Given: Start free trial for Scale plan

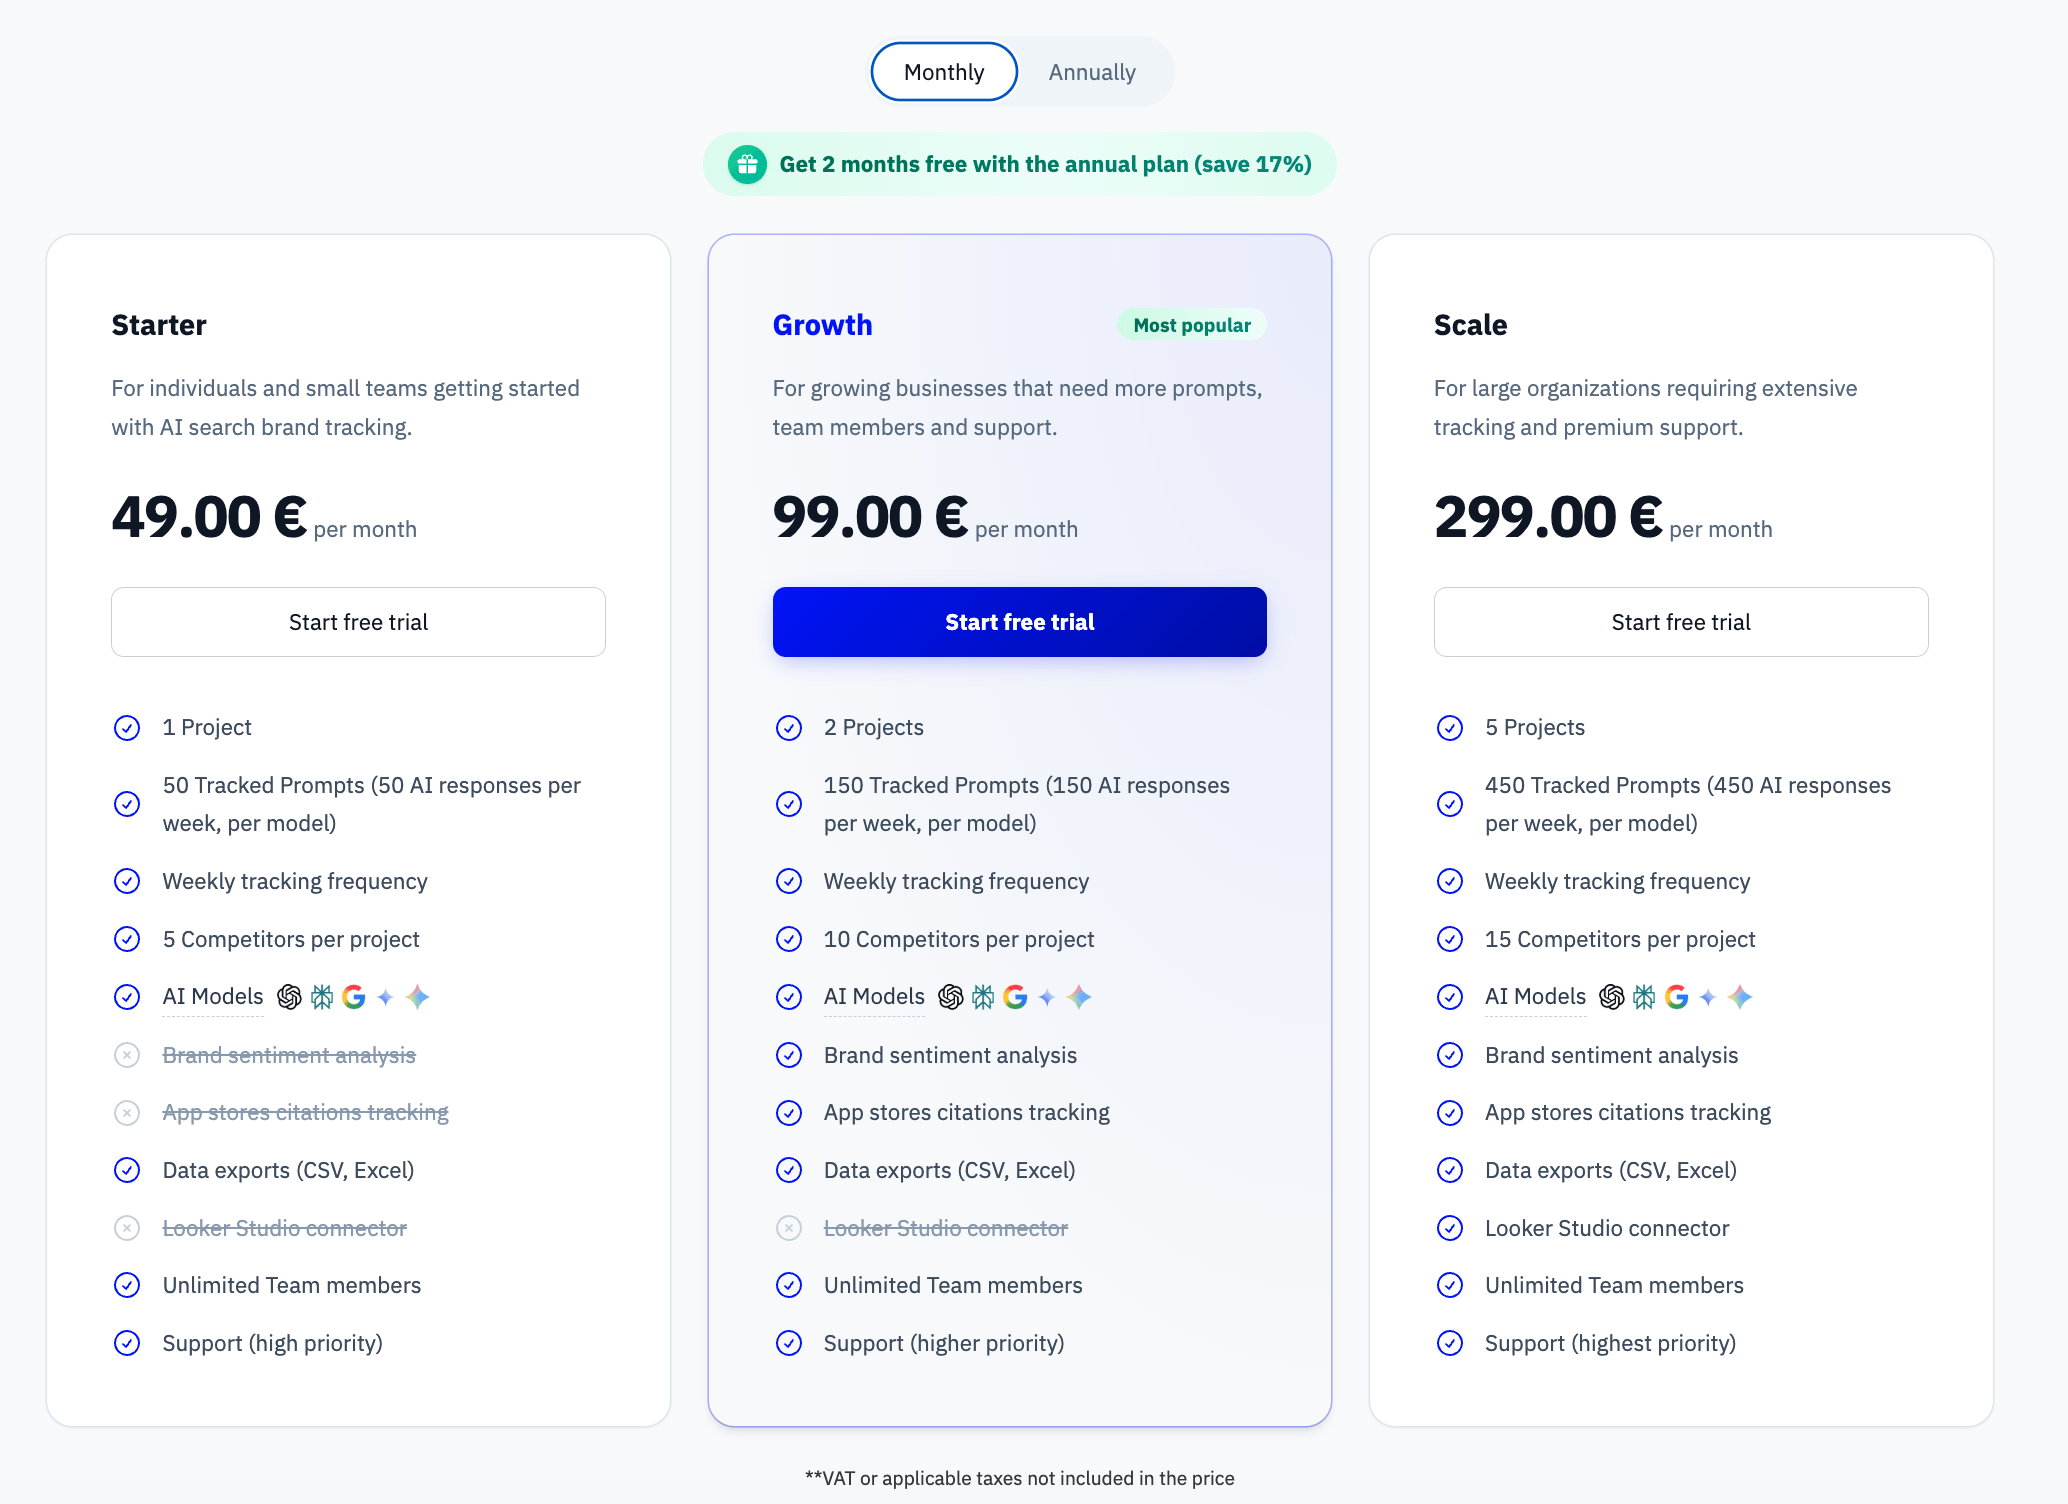Looking at the screenshot, I should 1680,622.
